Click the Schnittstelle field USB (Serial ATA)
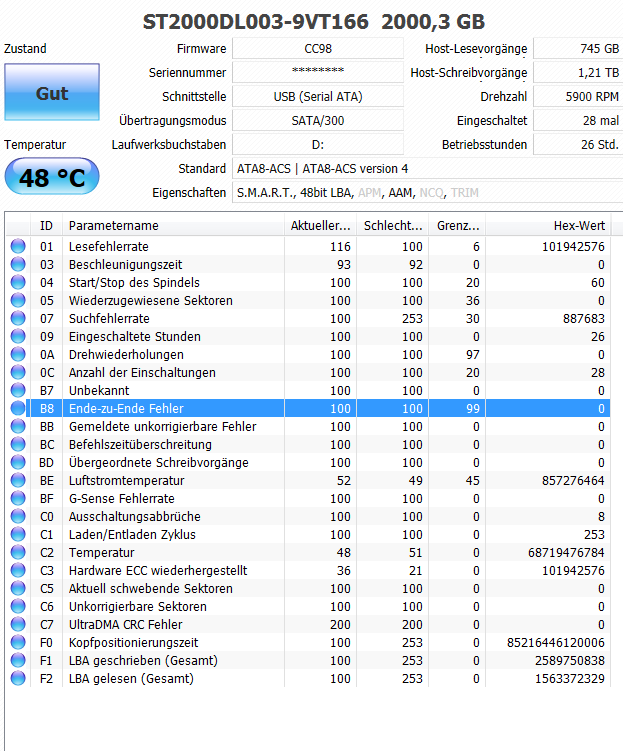Viewport: 623px width, 751px height. coord(318,96)
